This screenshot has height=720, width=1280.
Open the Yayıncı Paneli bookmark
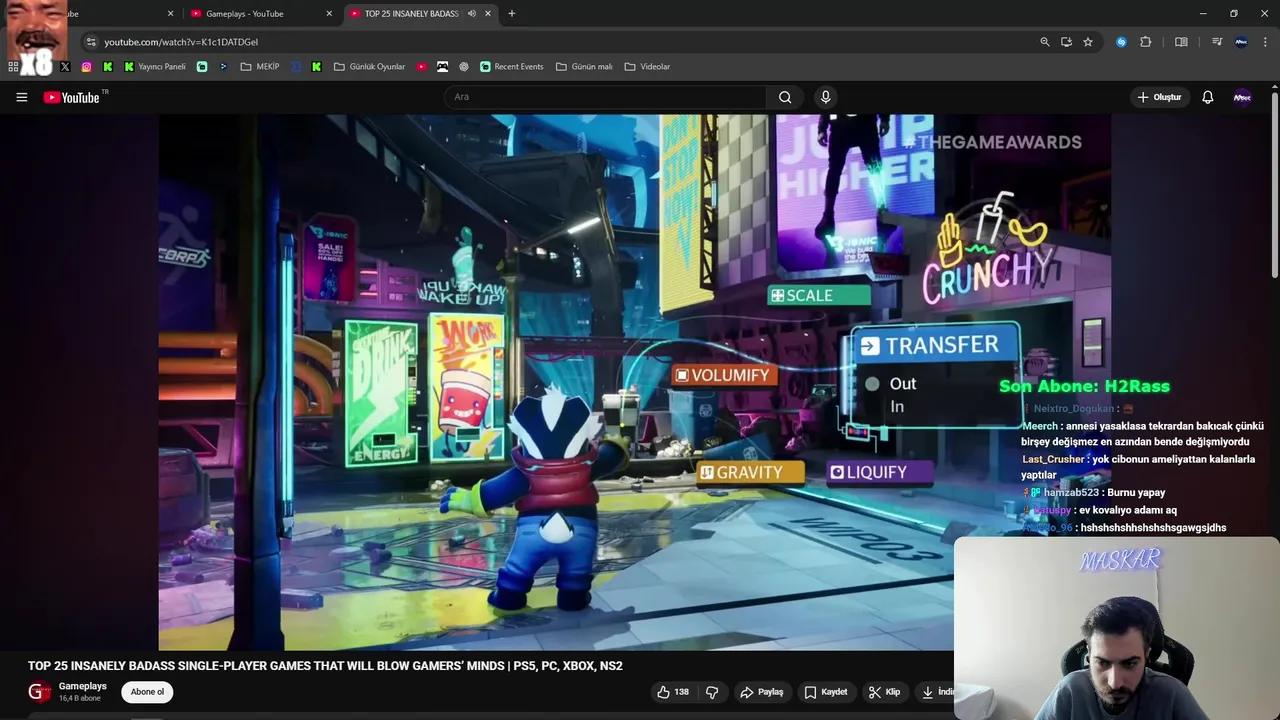[155, 67]
